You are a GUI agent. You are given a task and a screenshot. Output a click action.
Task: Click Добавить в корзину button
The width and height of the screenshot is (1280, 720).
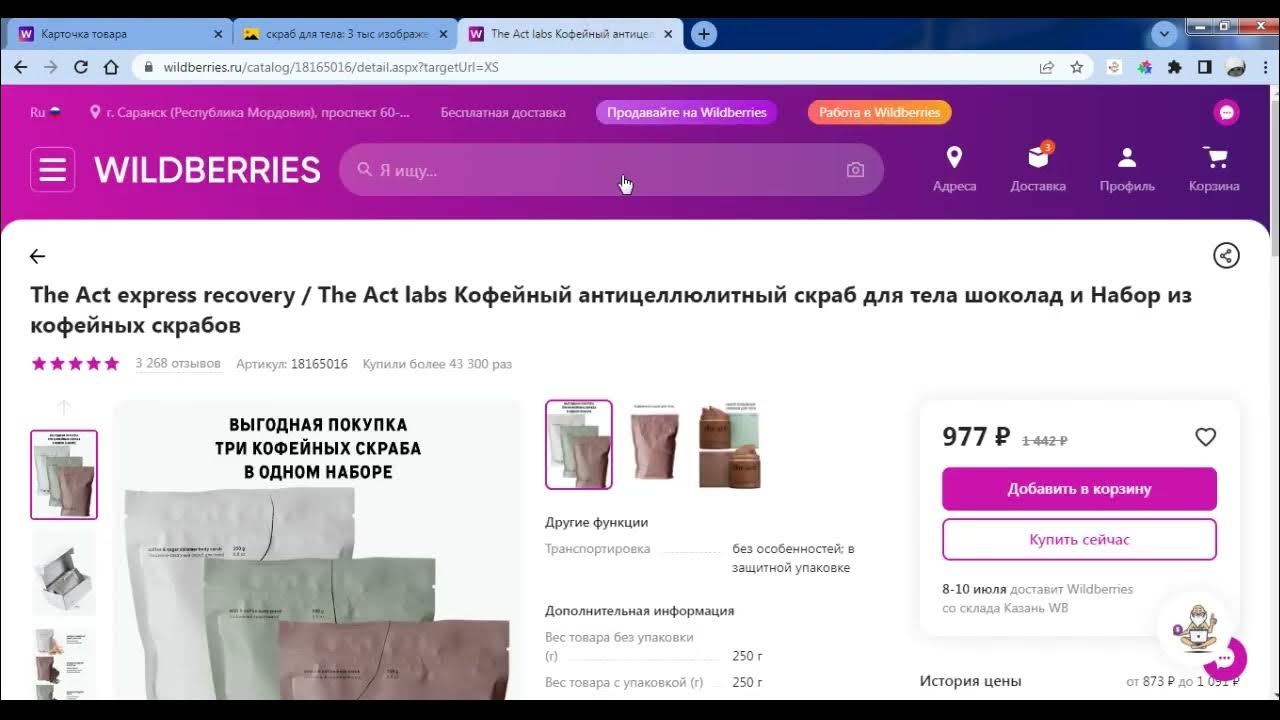click(x=1079, y=489)
